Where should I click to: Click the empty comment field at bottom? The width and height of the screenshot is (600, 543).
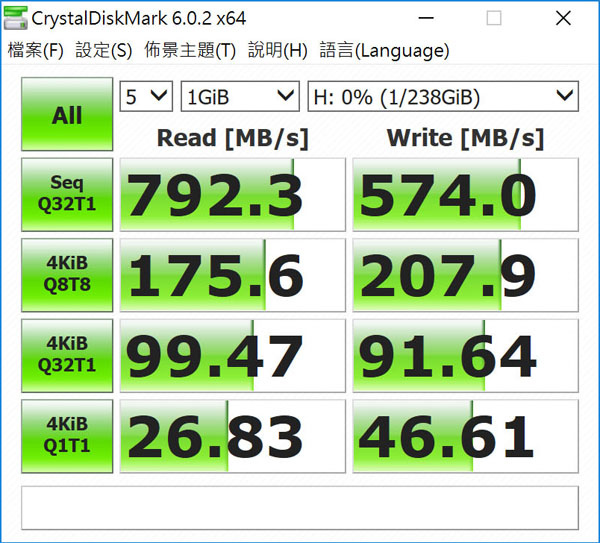(300, 508)
